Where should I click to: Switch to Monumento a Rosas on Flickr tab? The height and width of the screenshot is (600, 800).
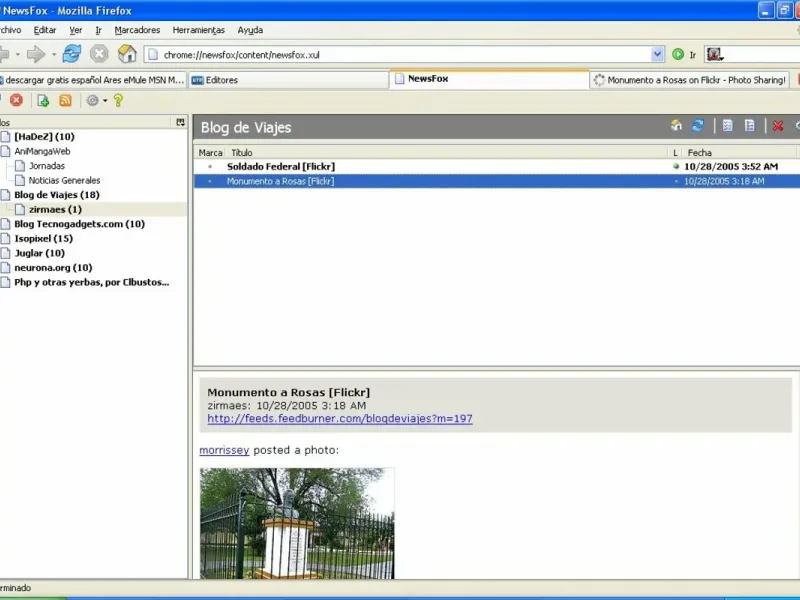coord(690,80)
